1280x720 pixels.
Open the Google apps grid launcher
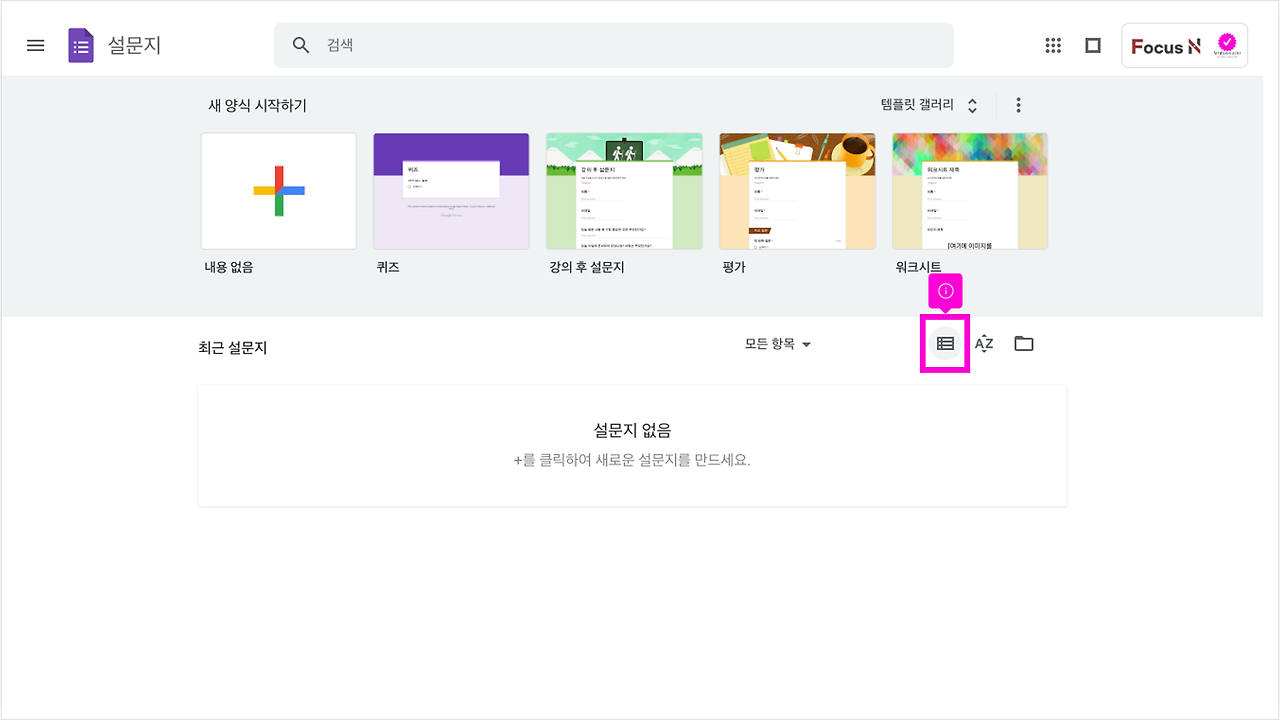click(1053, 45)
